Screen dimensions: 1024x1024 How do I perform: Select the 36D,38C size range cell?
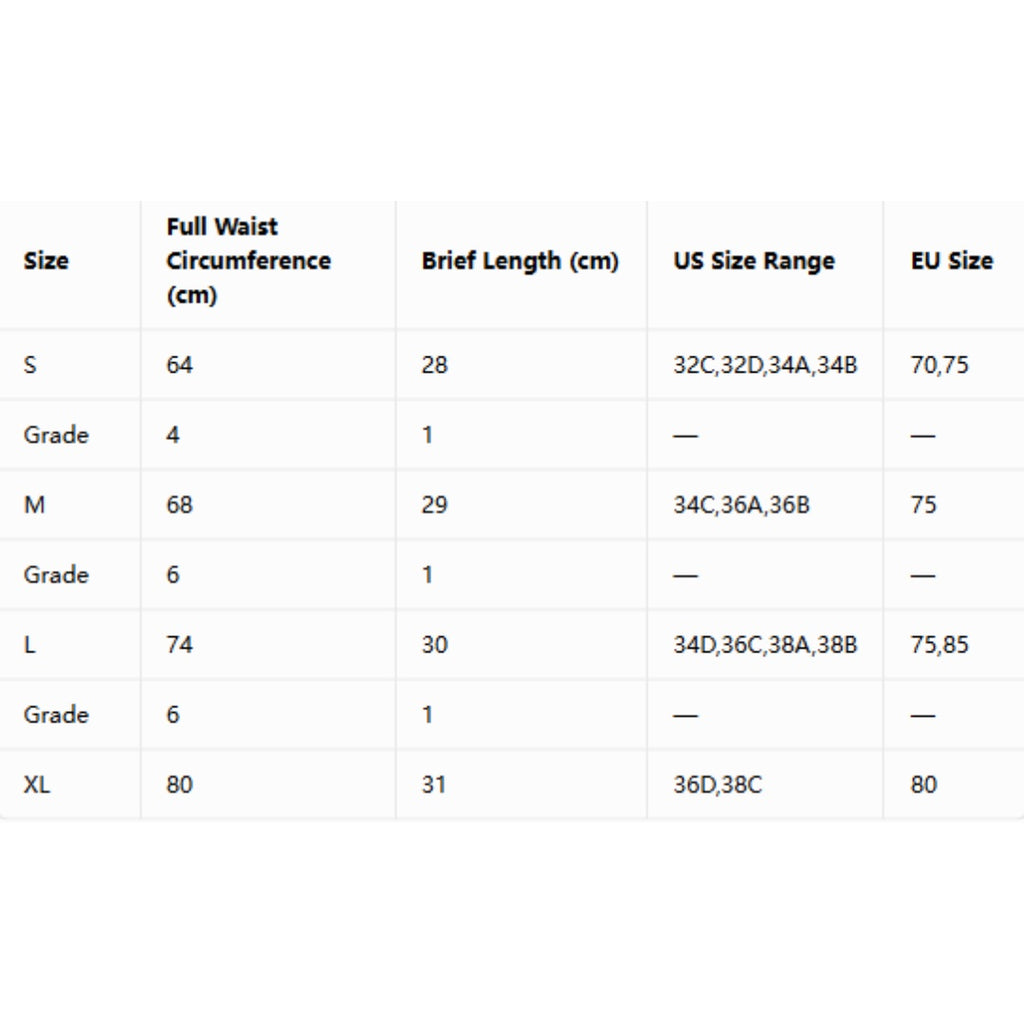717,784
